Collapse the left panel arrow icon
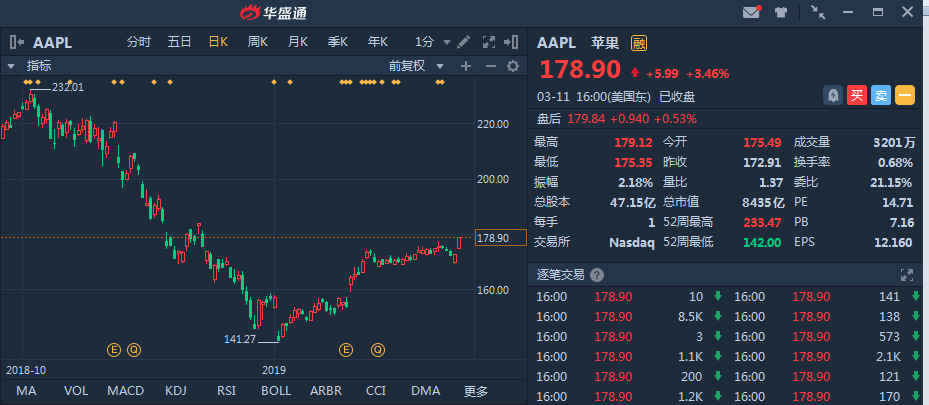 point(17,42)
